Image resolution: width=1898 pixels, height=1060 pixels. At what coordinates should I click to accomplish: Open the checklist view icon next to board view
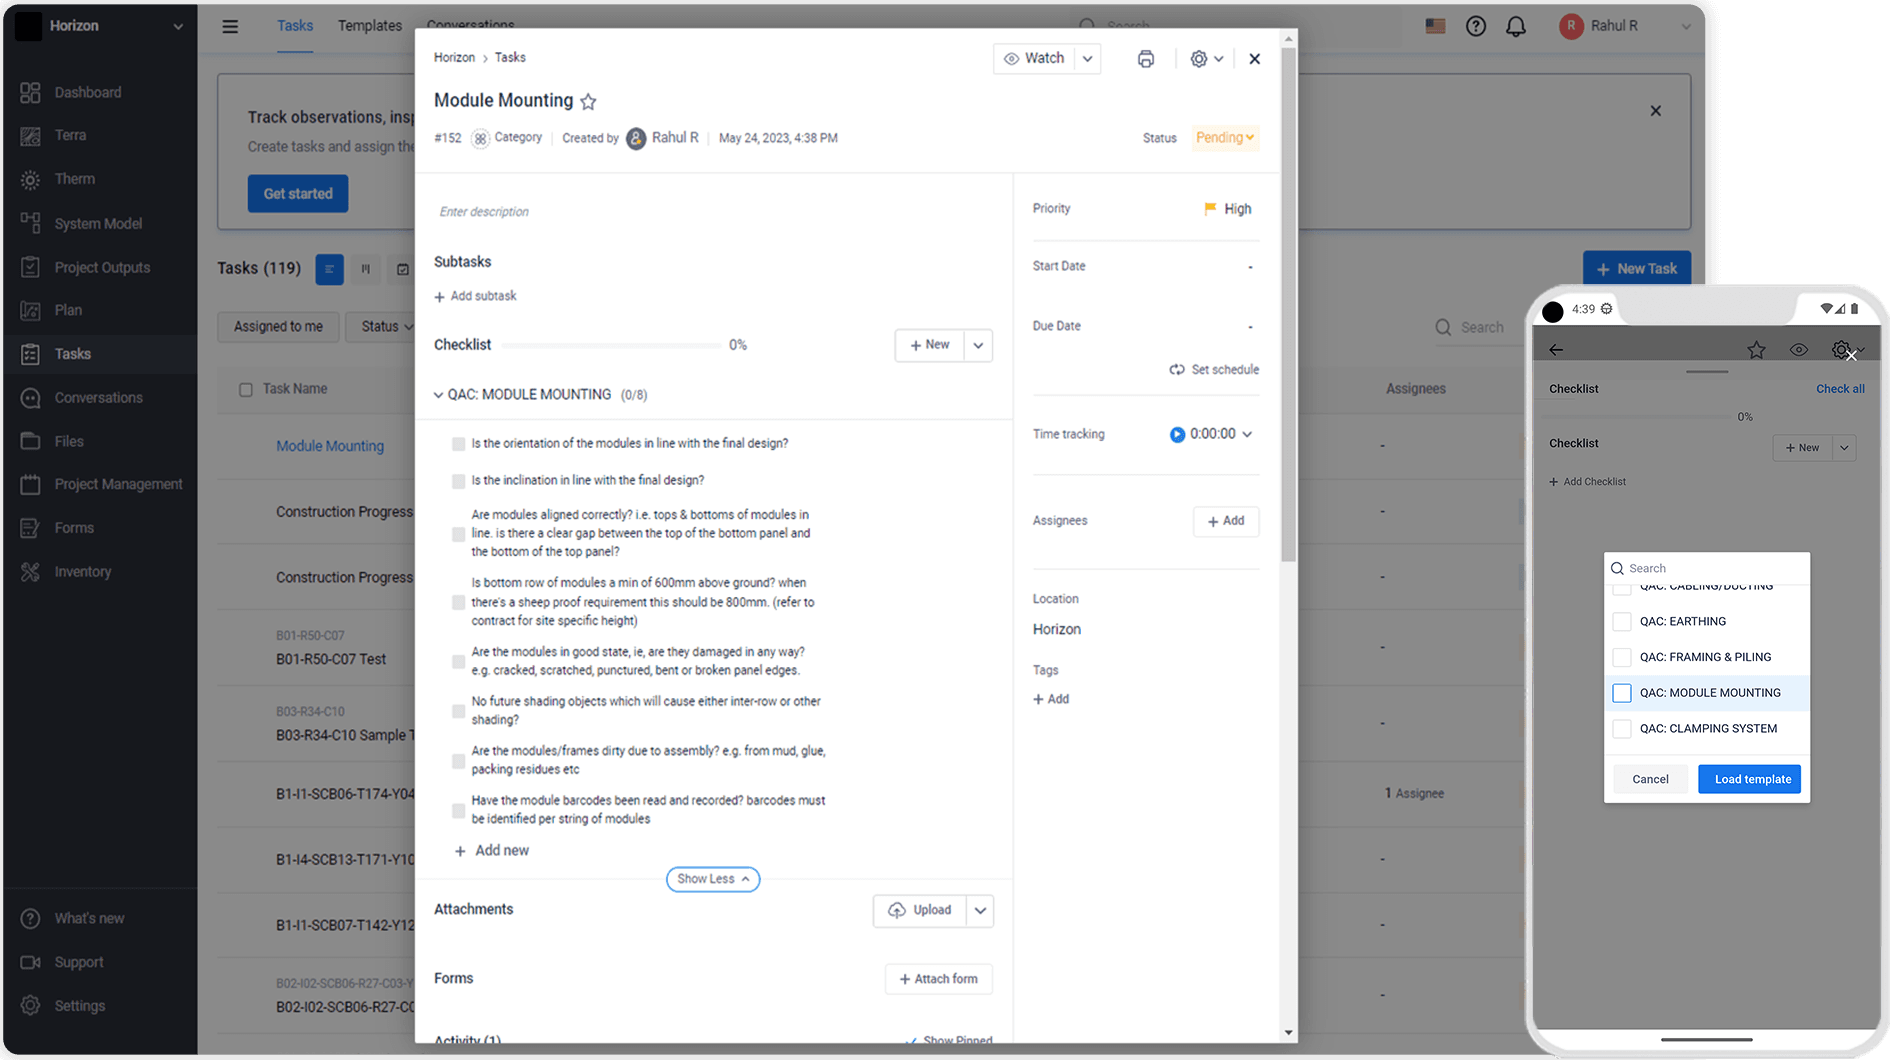coord(402,269)
